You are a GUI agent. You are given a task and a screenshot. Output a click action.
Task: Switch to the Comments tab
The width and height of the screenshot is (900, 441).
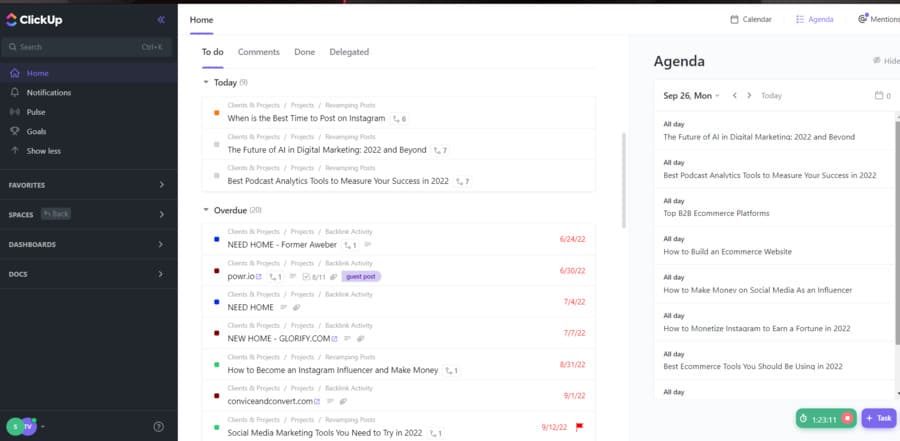[258, 52]
